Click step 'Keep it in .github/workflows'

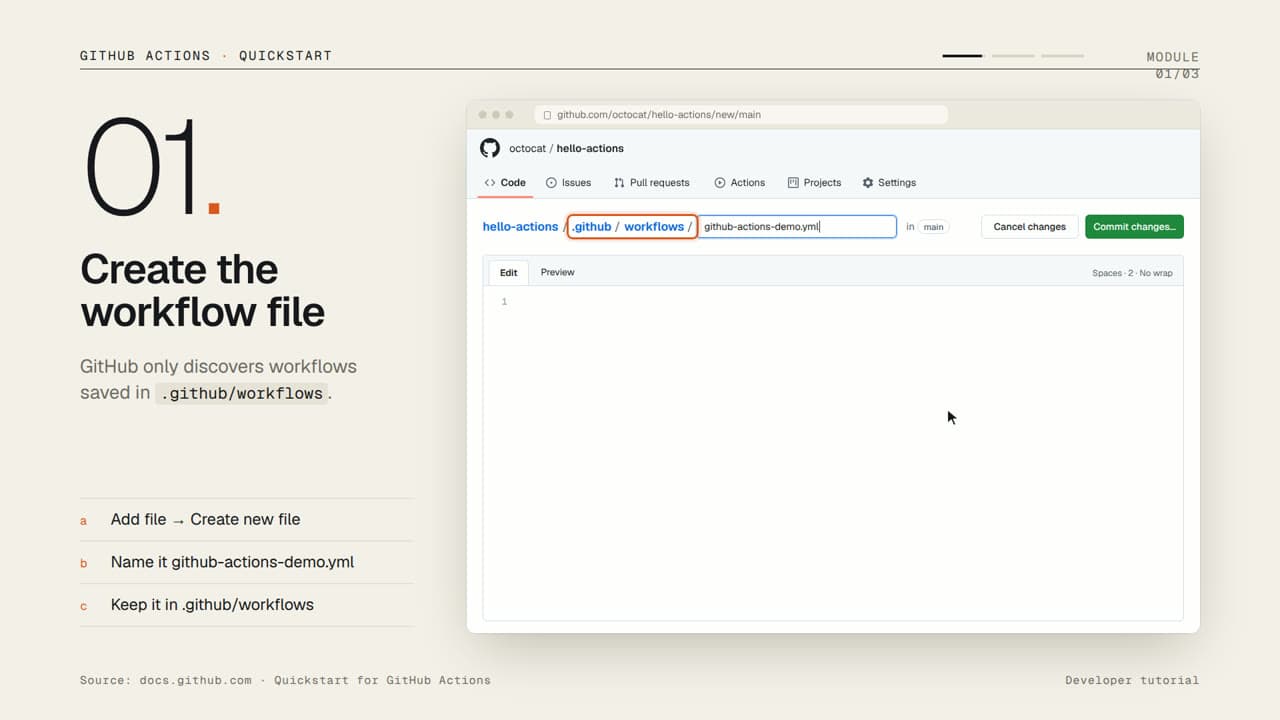(247, 605)
